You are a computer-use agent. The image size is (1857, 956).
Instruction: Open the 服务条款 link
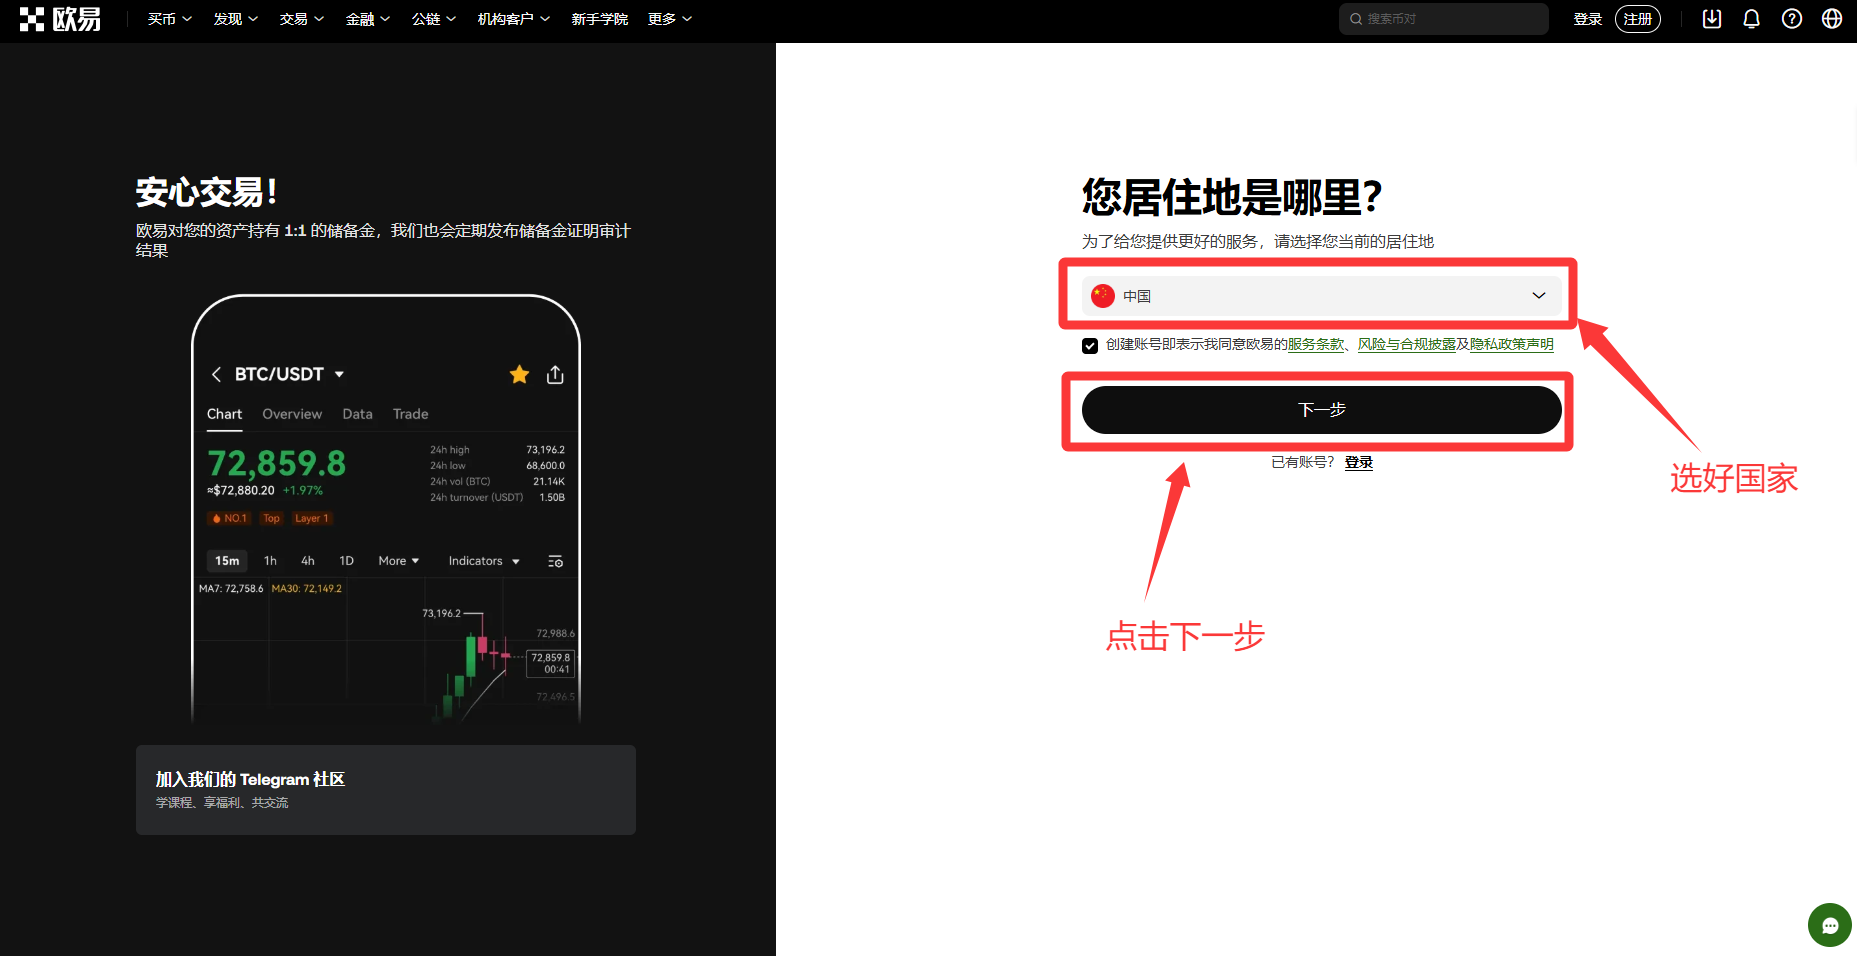[x=1316, y=345]
